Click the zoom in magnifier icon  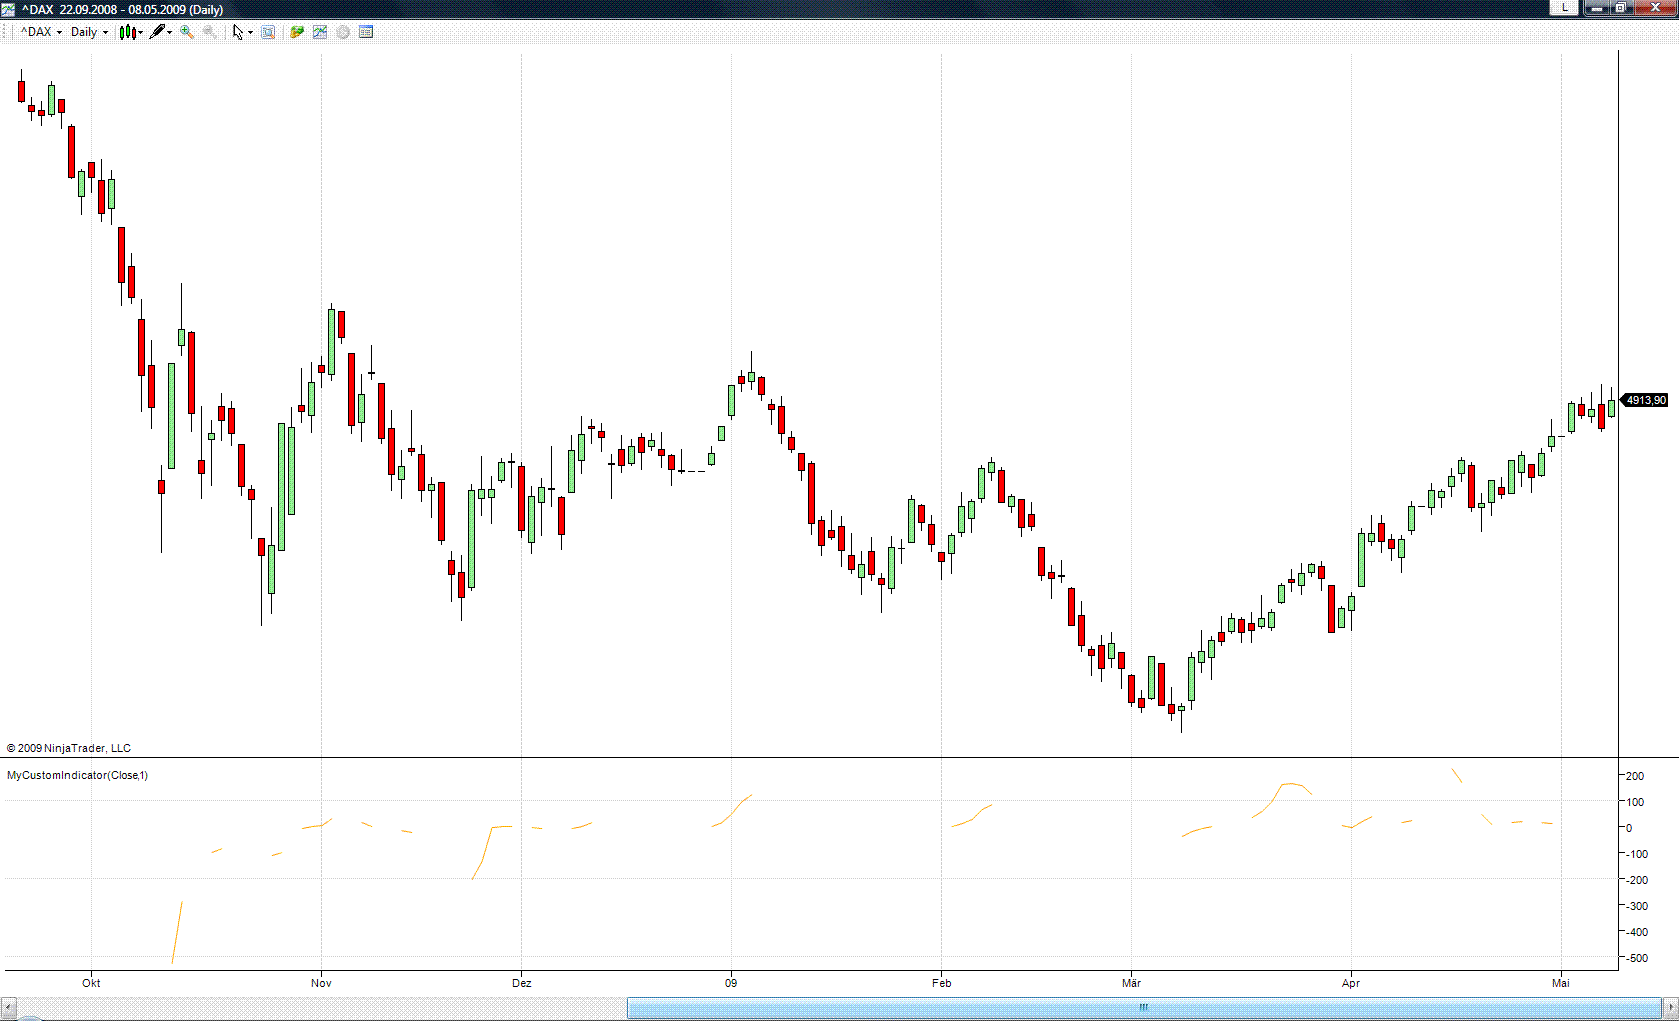[187, 32]
